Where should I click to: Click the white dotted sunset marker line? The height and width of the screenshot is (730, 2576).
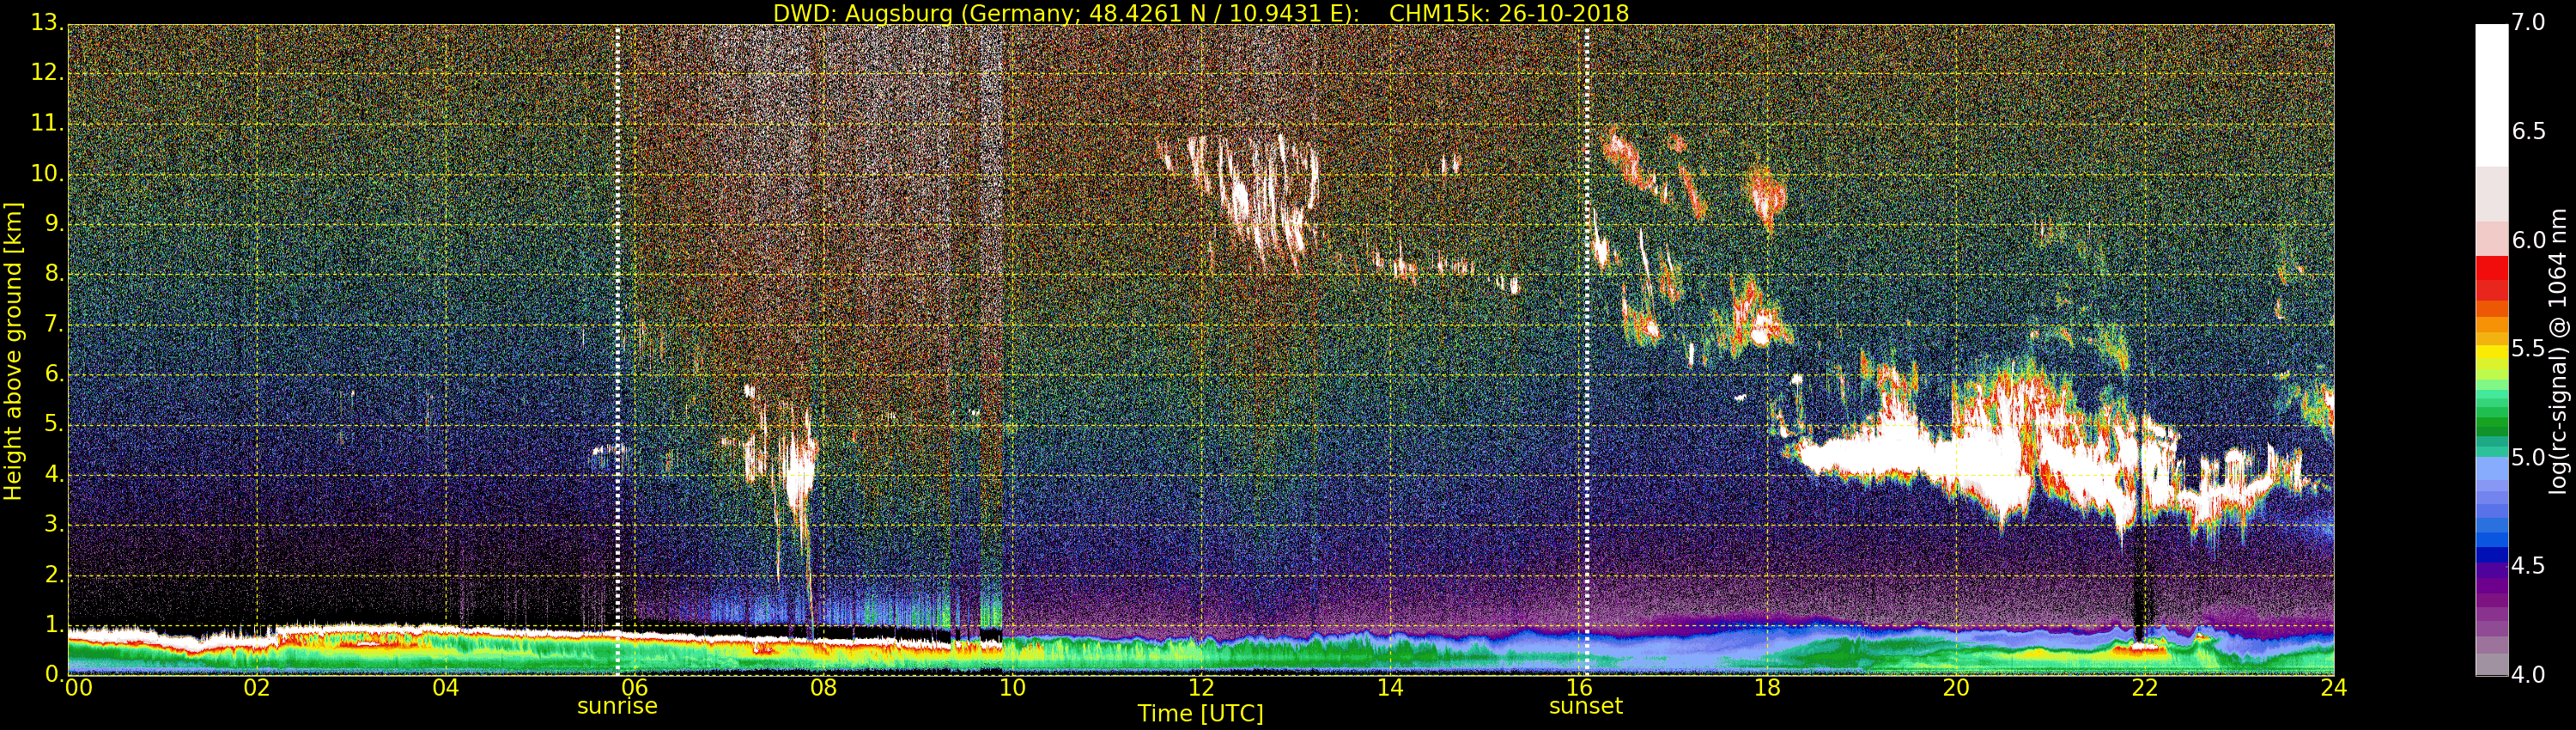tap(1586, 350)
